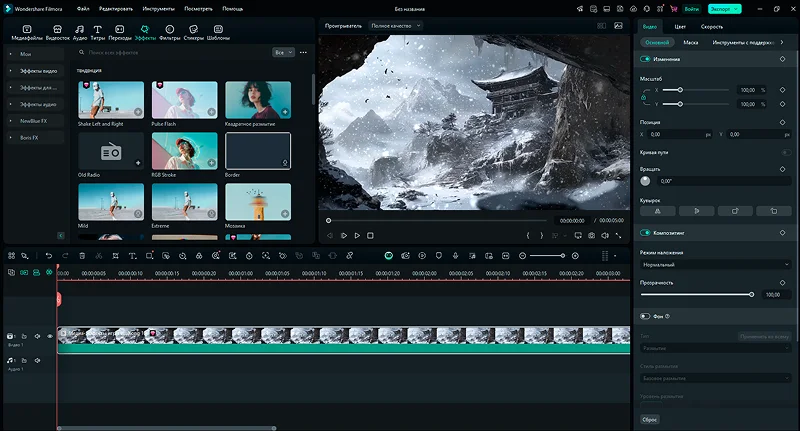Click the three-dots more options in effects
This screenshot has height=431, width=800.
point(304,52)
